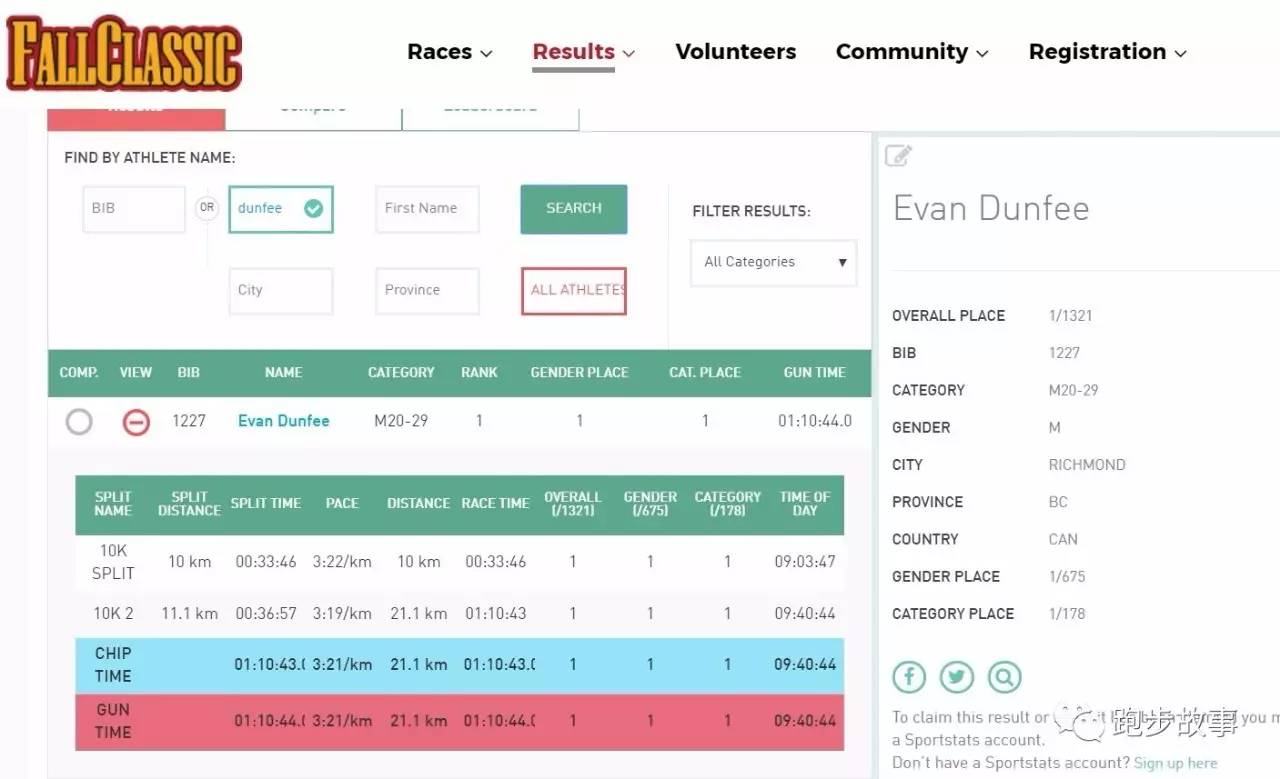Share result on Twitter icon
Image resolution: width=1280 pixels, height=779 pixels.
pyautogui.click(x=956, y=677)
